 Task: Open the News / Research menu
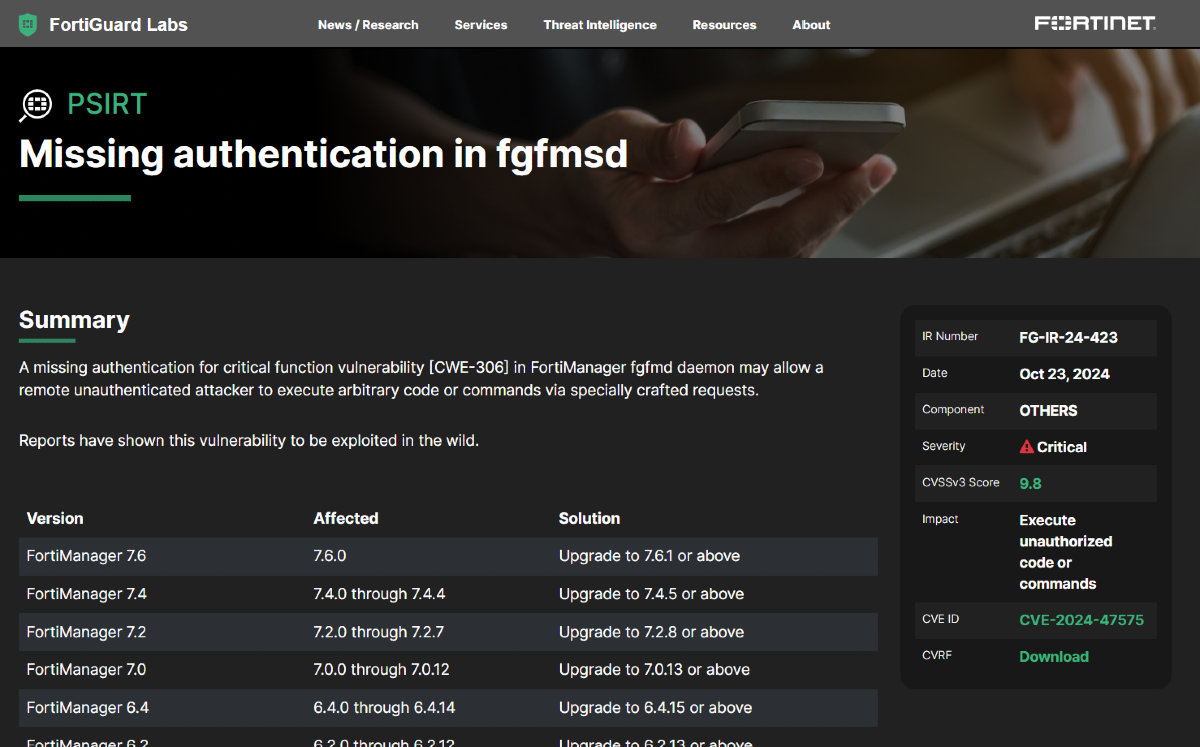[368, 25]
